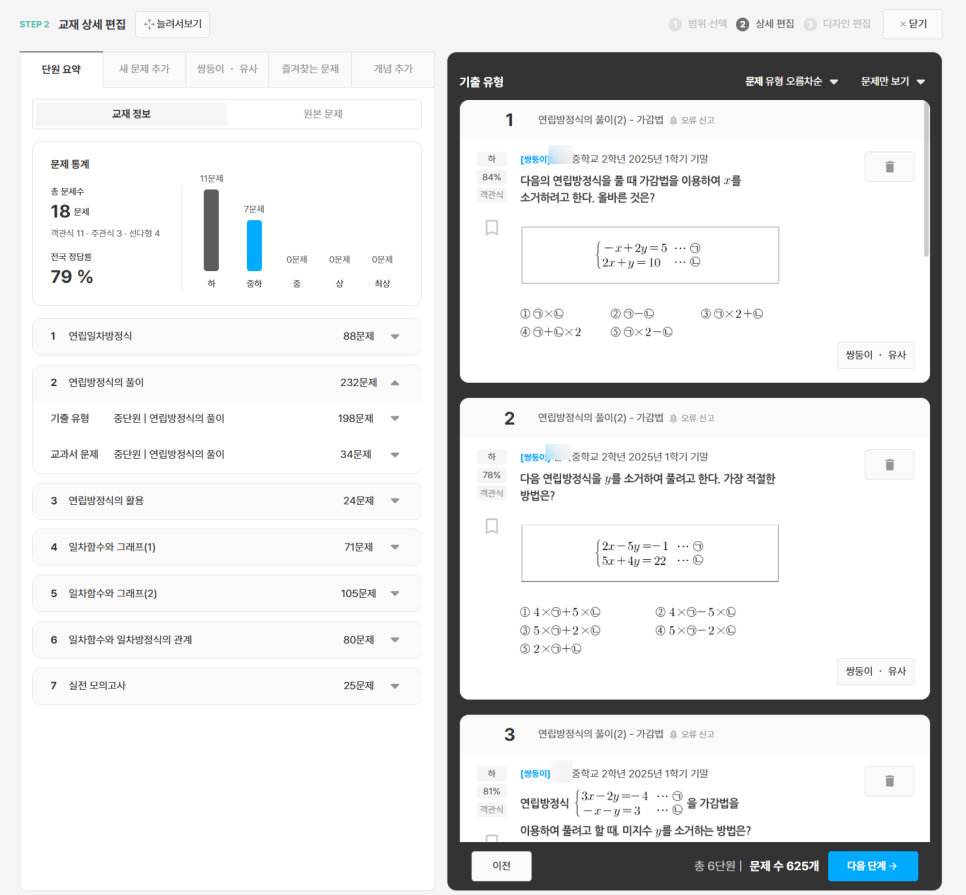Click the 중하 blue bar in chart
The image size is (966, 895).
pyautogui.click(x=254, y=245)
